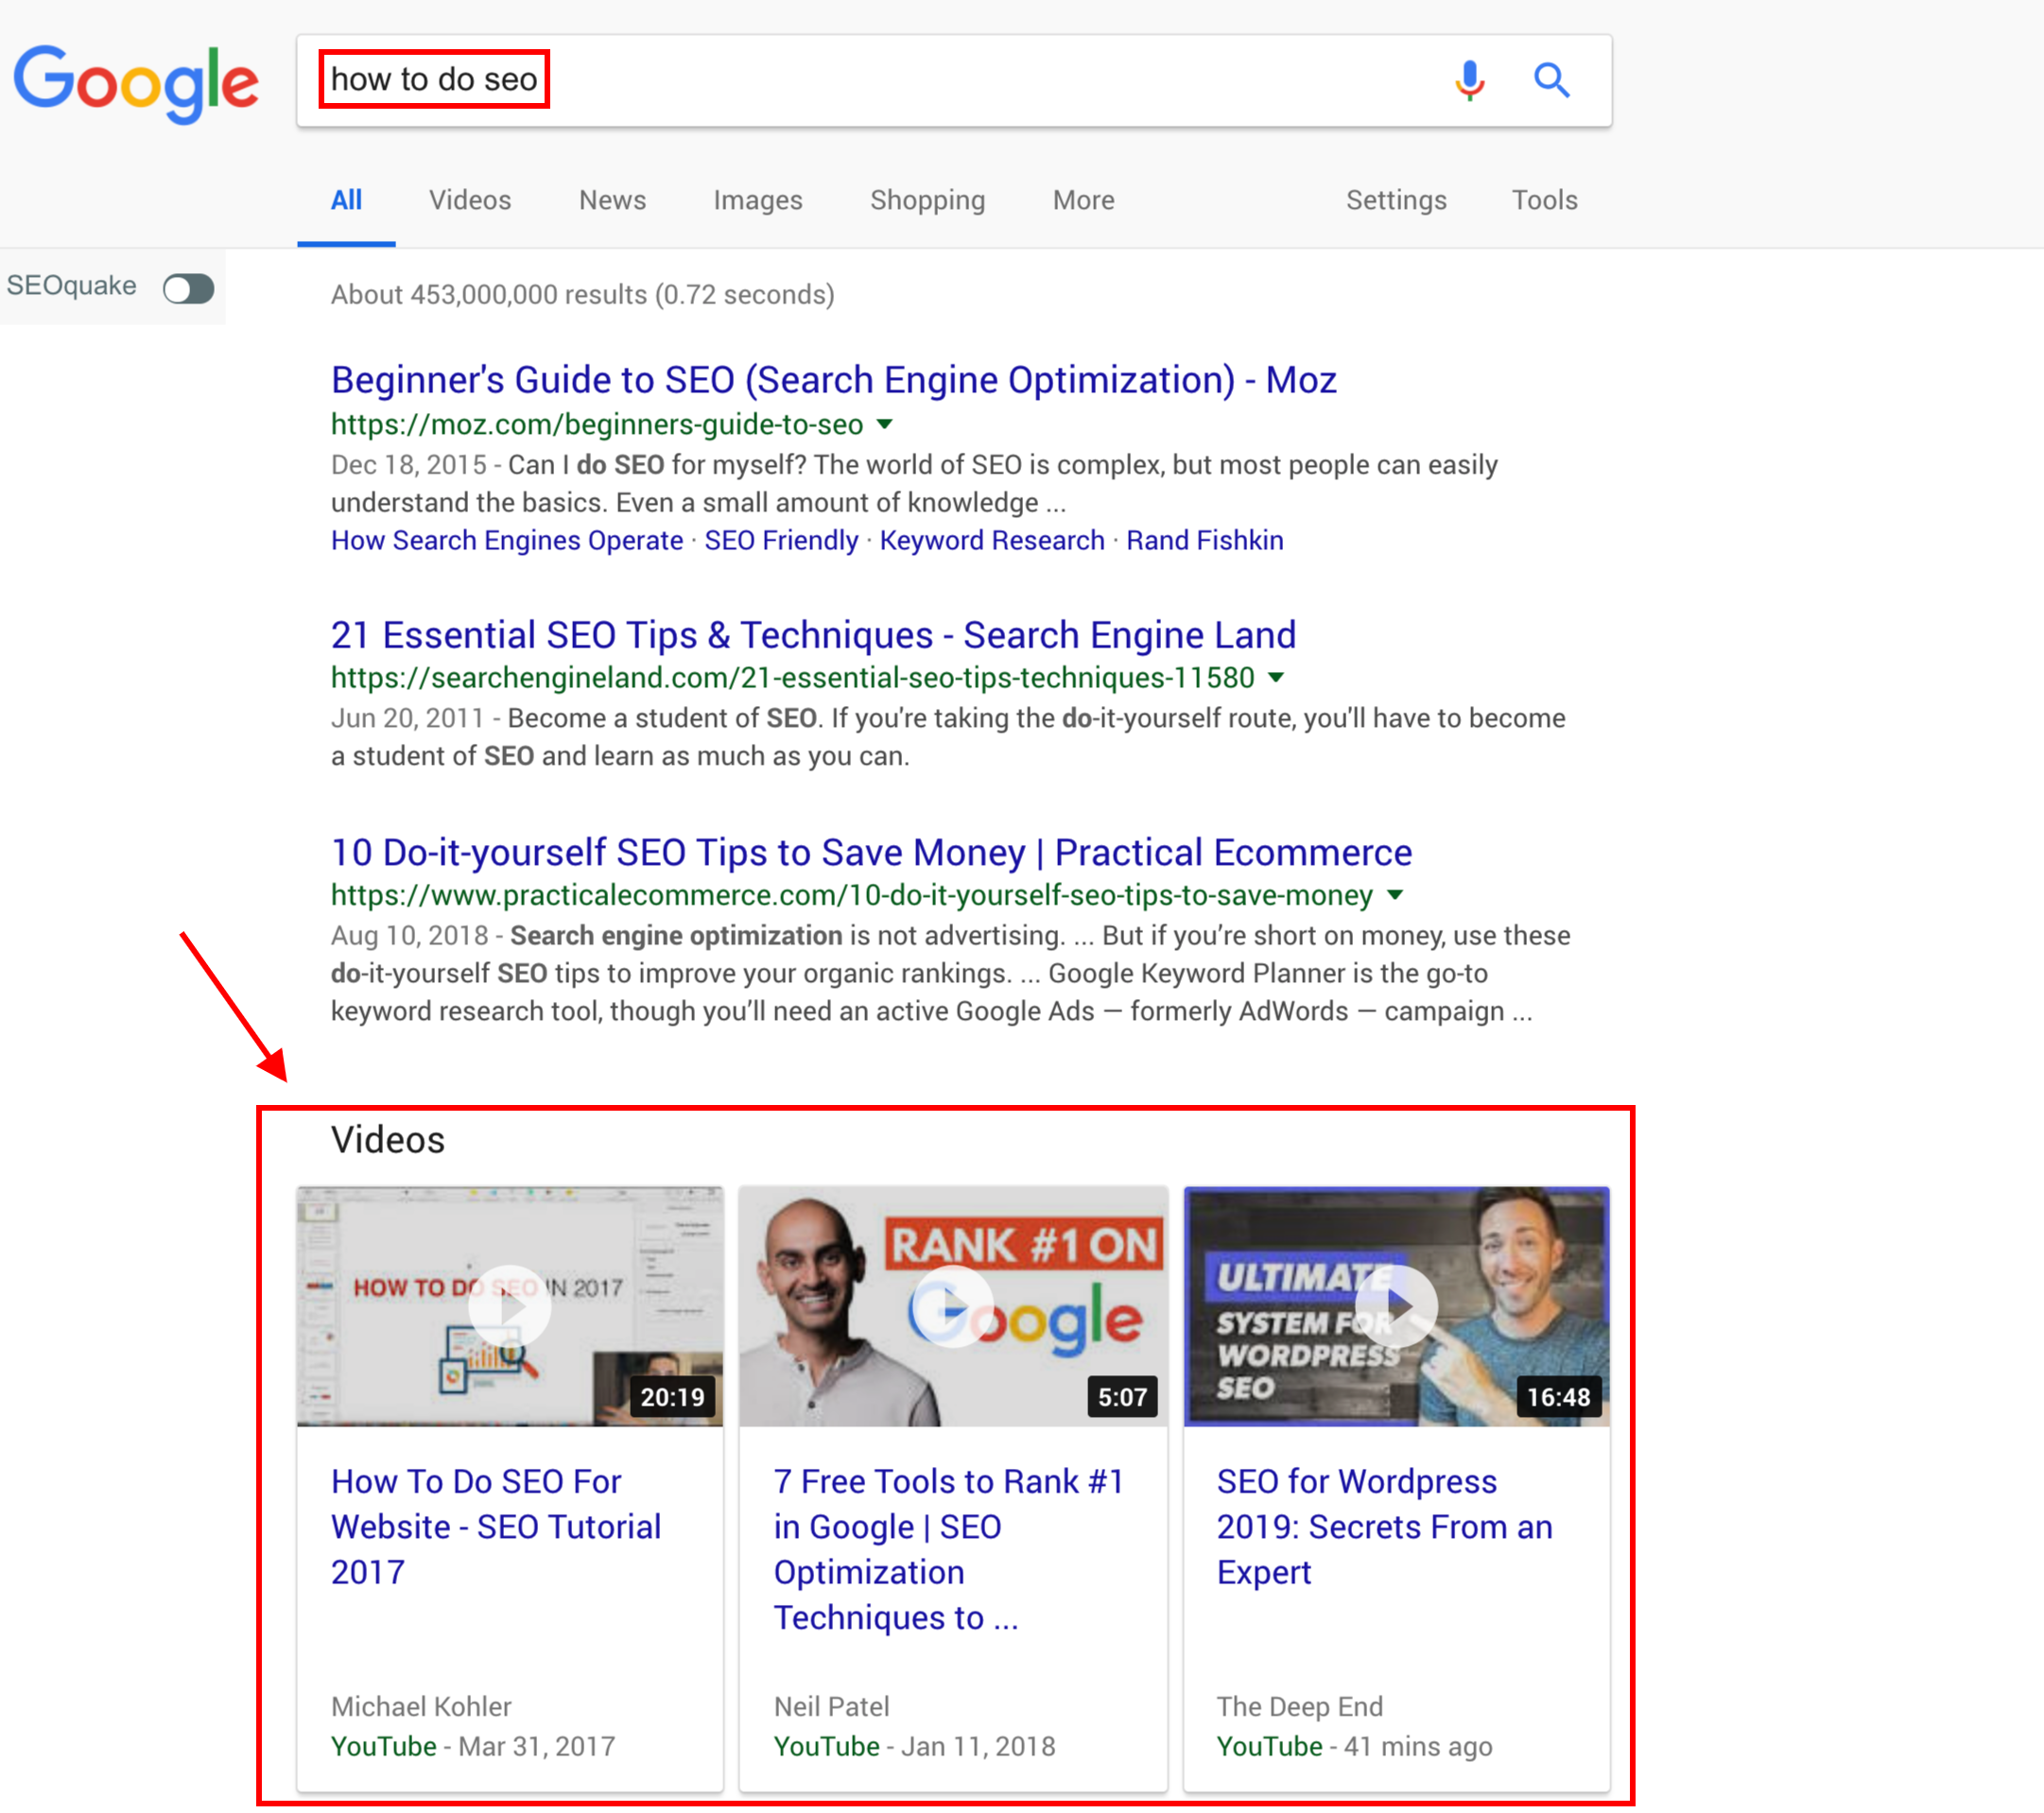Expand dropdown arrow beside practicalecommerce.com URL
This screenshot has height=1813, width=2044.
pyautogui.click(x=1395, y=895)
